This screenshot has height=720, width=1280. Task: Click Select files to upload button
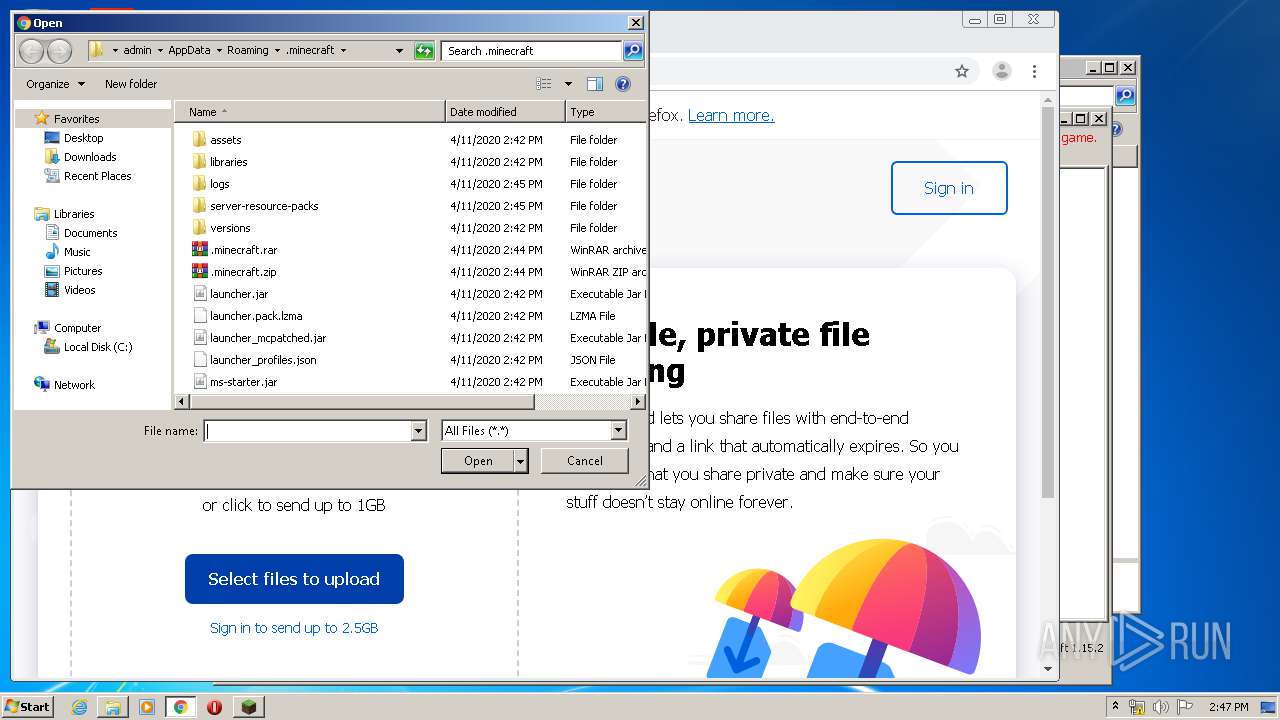(x=294, y=579)
